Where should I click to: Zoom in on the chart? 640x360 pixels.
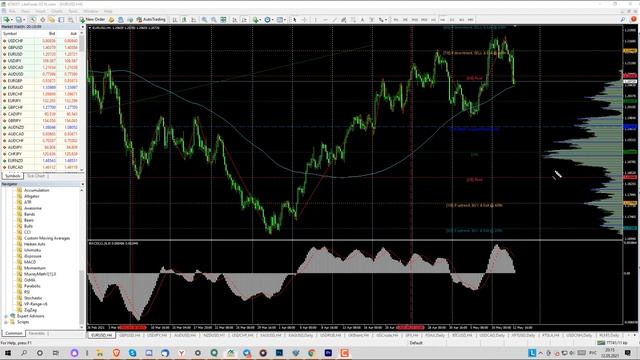click(204, 19)
